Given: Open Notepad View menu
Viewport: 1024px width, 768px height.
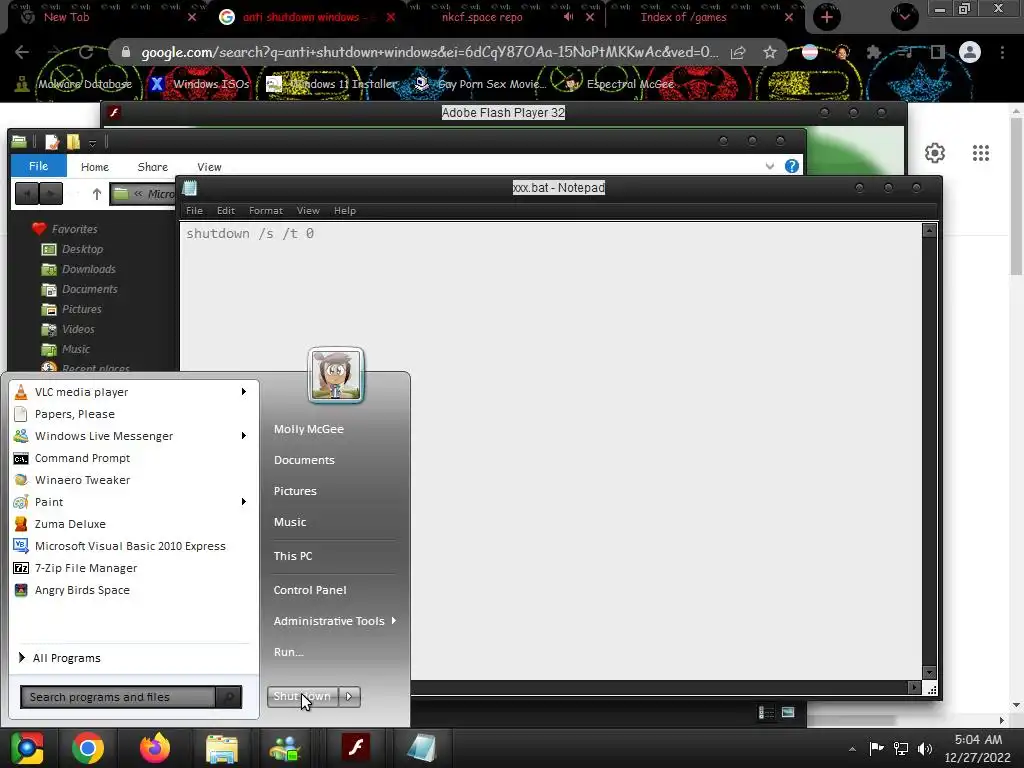Looking at the screenshot, I should (x=308, y=210).
